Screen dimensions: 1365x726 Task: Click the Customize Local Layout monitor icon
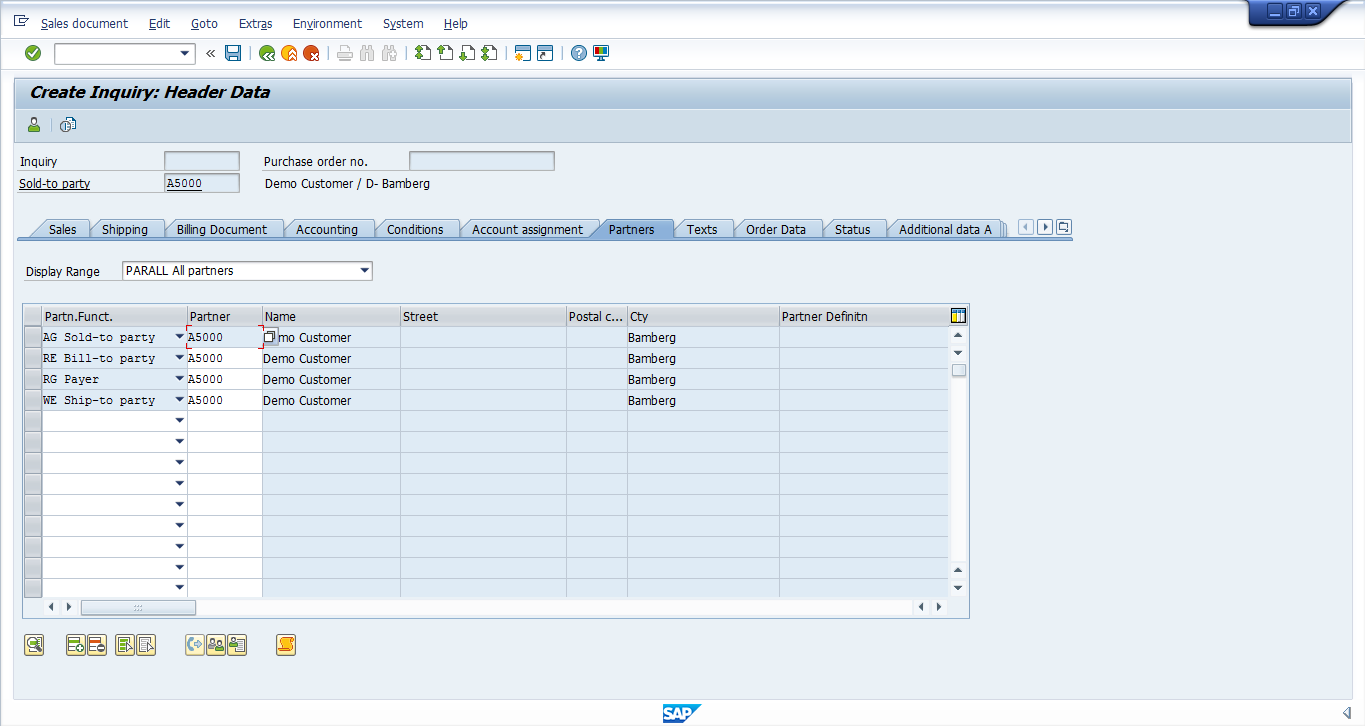pos(601,53)
